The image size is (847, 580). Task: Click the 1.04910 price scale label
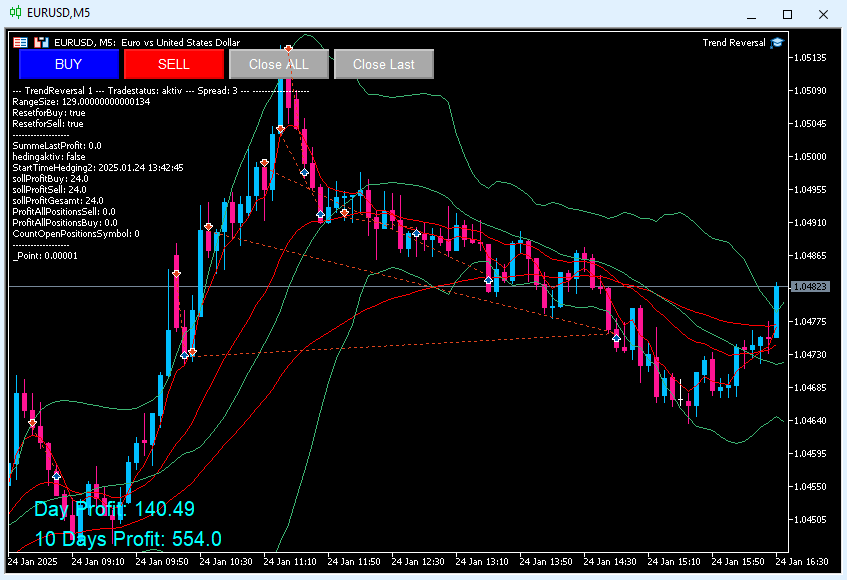tap(810, 222)
